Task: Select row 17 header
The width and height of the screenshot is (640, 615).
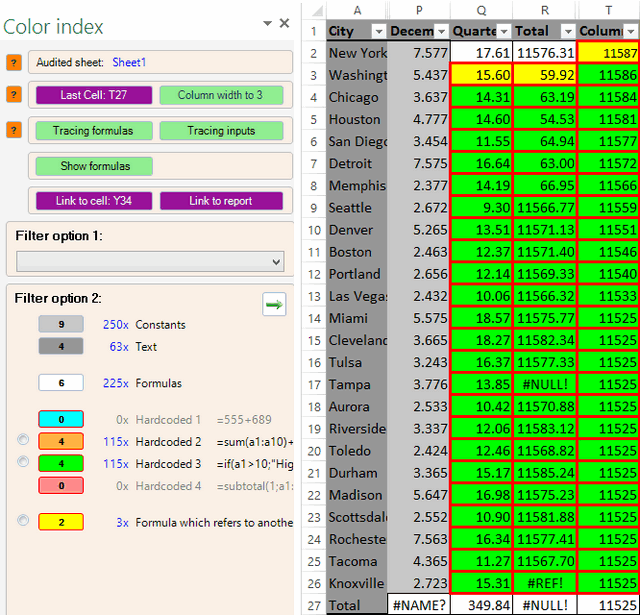Action: tap(314, 384)
